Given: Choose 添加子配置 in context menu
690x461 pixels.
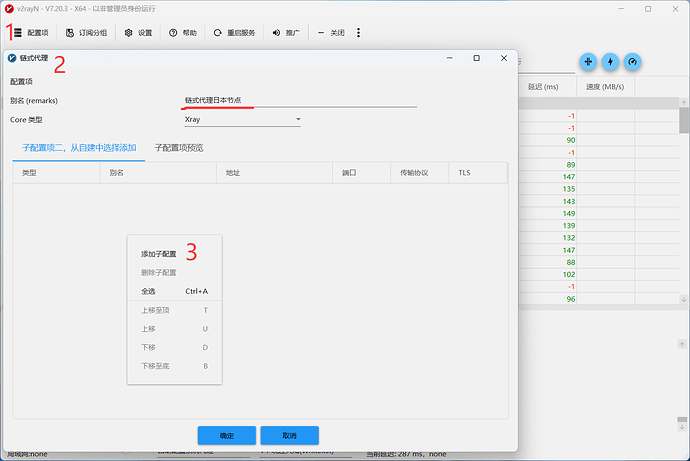Looking at the screenshot, I should pos(174,254).
